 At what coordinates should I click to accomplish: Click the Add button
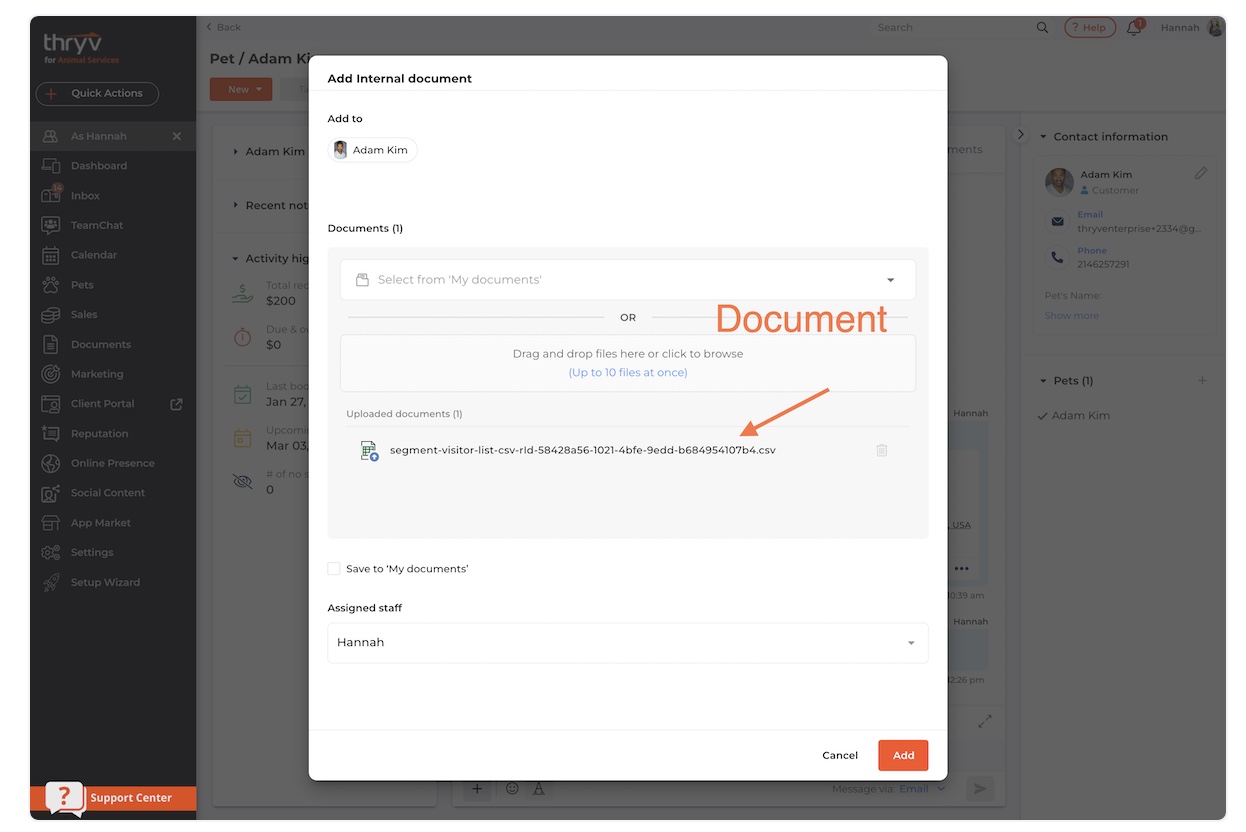902,755
